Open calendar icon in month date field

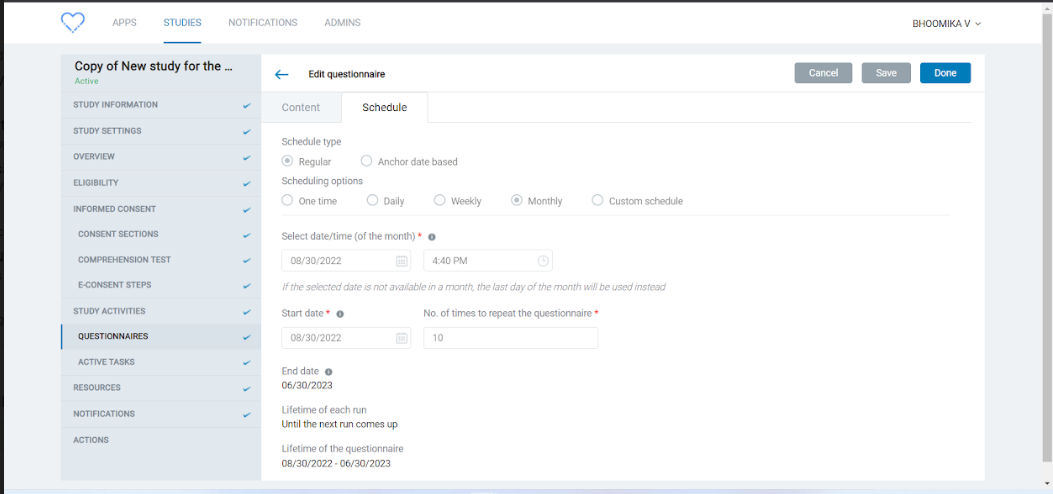tap(402, 261)
